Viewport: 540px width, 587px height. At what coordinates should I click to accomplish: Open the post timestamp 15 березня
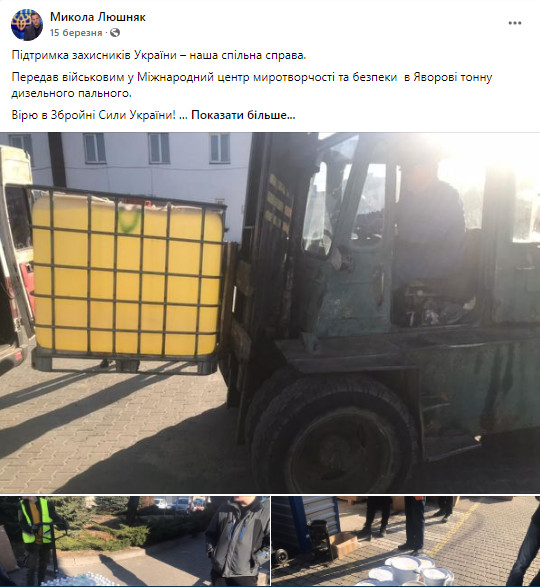(x=76, y=33)
